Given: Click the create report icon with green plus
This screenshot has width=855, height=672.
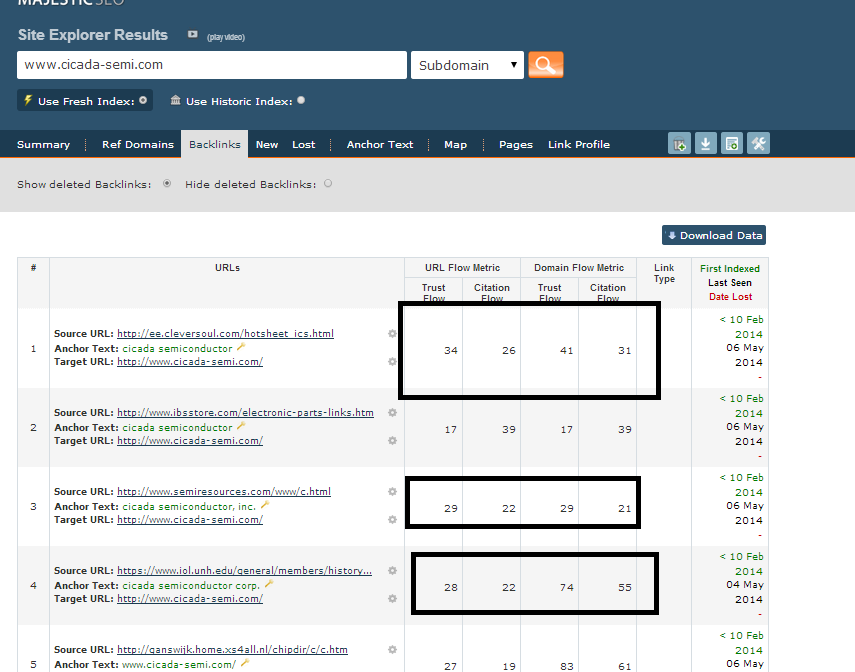Looking at the screenshot, I should pos(732,143).
